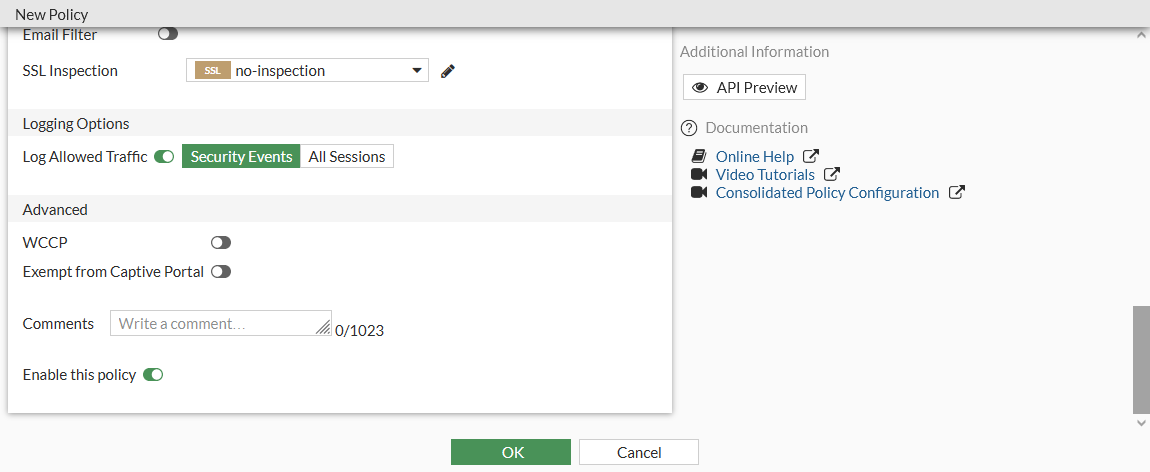Viewport: 1150px width, 472px height.
Task: Toggle Log Allowed Traffic off
Action: point(164,157)
